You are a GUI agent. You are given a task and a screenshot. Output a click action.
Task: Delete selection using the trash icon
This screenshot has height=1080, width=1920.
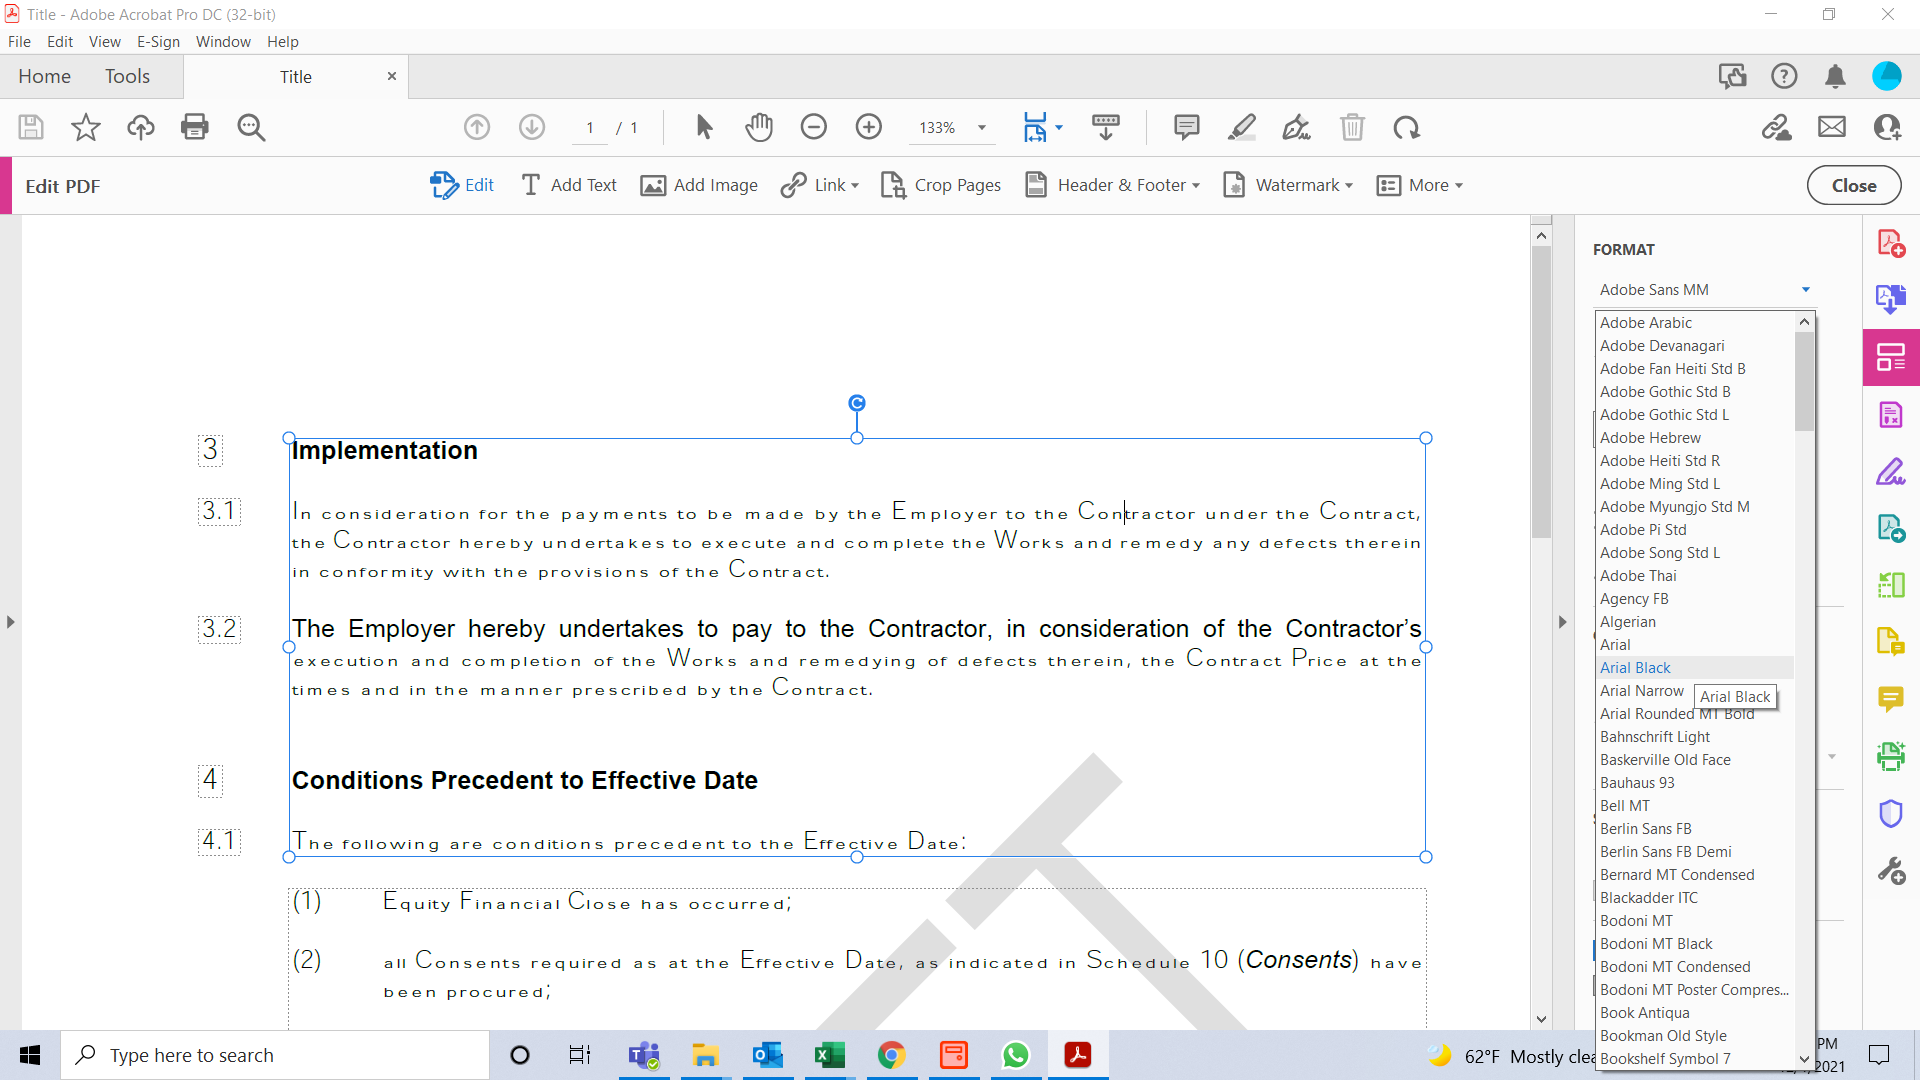(x=1353, y=127)
